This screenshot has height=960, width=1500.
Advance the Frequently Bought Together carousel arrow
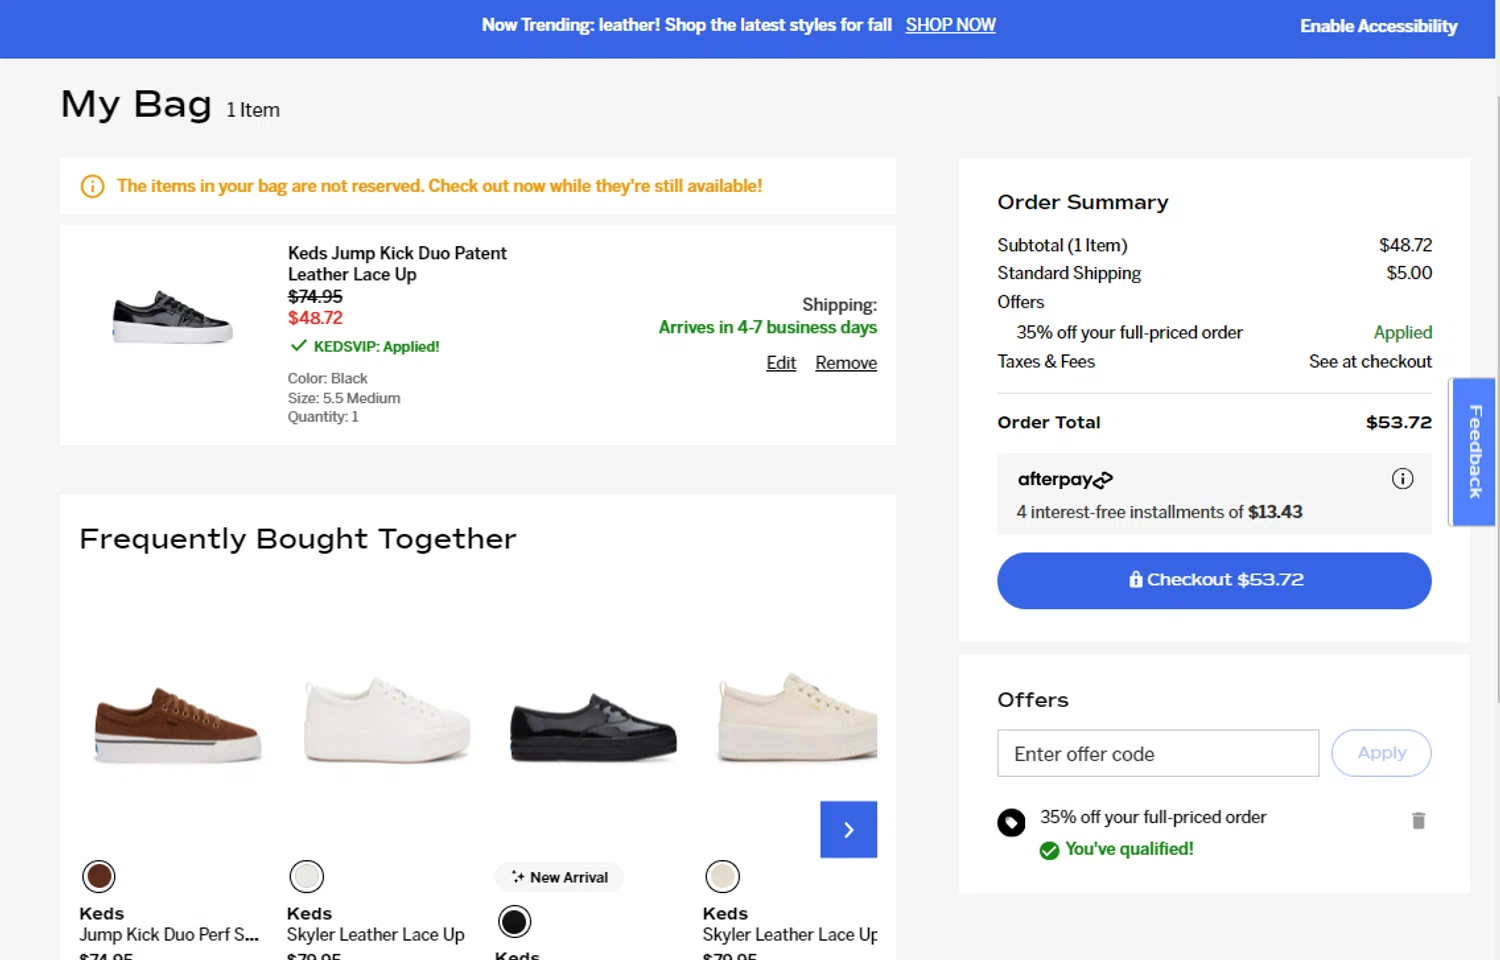pyautogui.click(x=848, y=829)
